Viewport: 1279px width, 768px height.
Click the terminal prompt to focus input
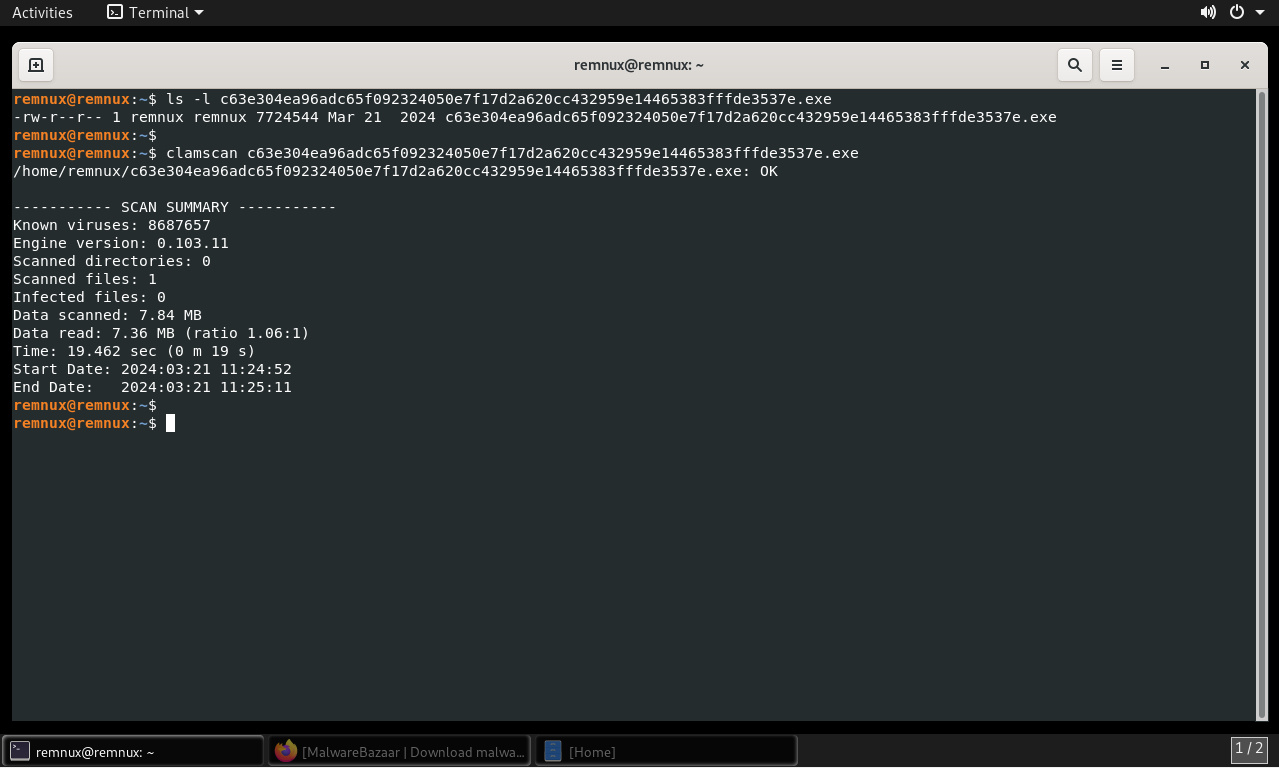[170, 423]
